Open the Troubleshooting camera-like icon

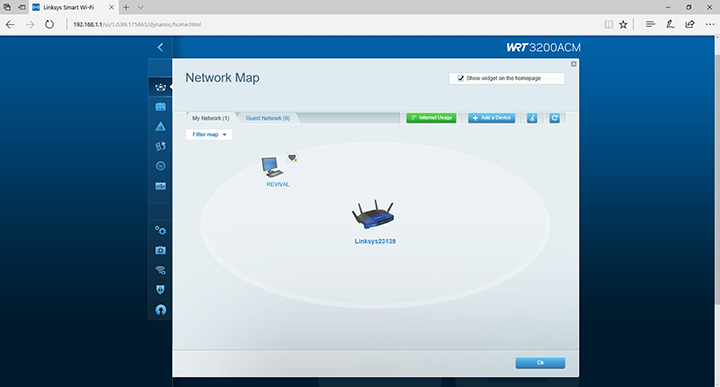(x=160, y=250)
